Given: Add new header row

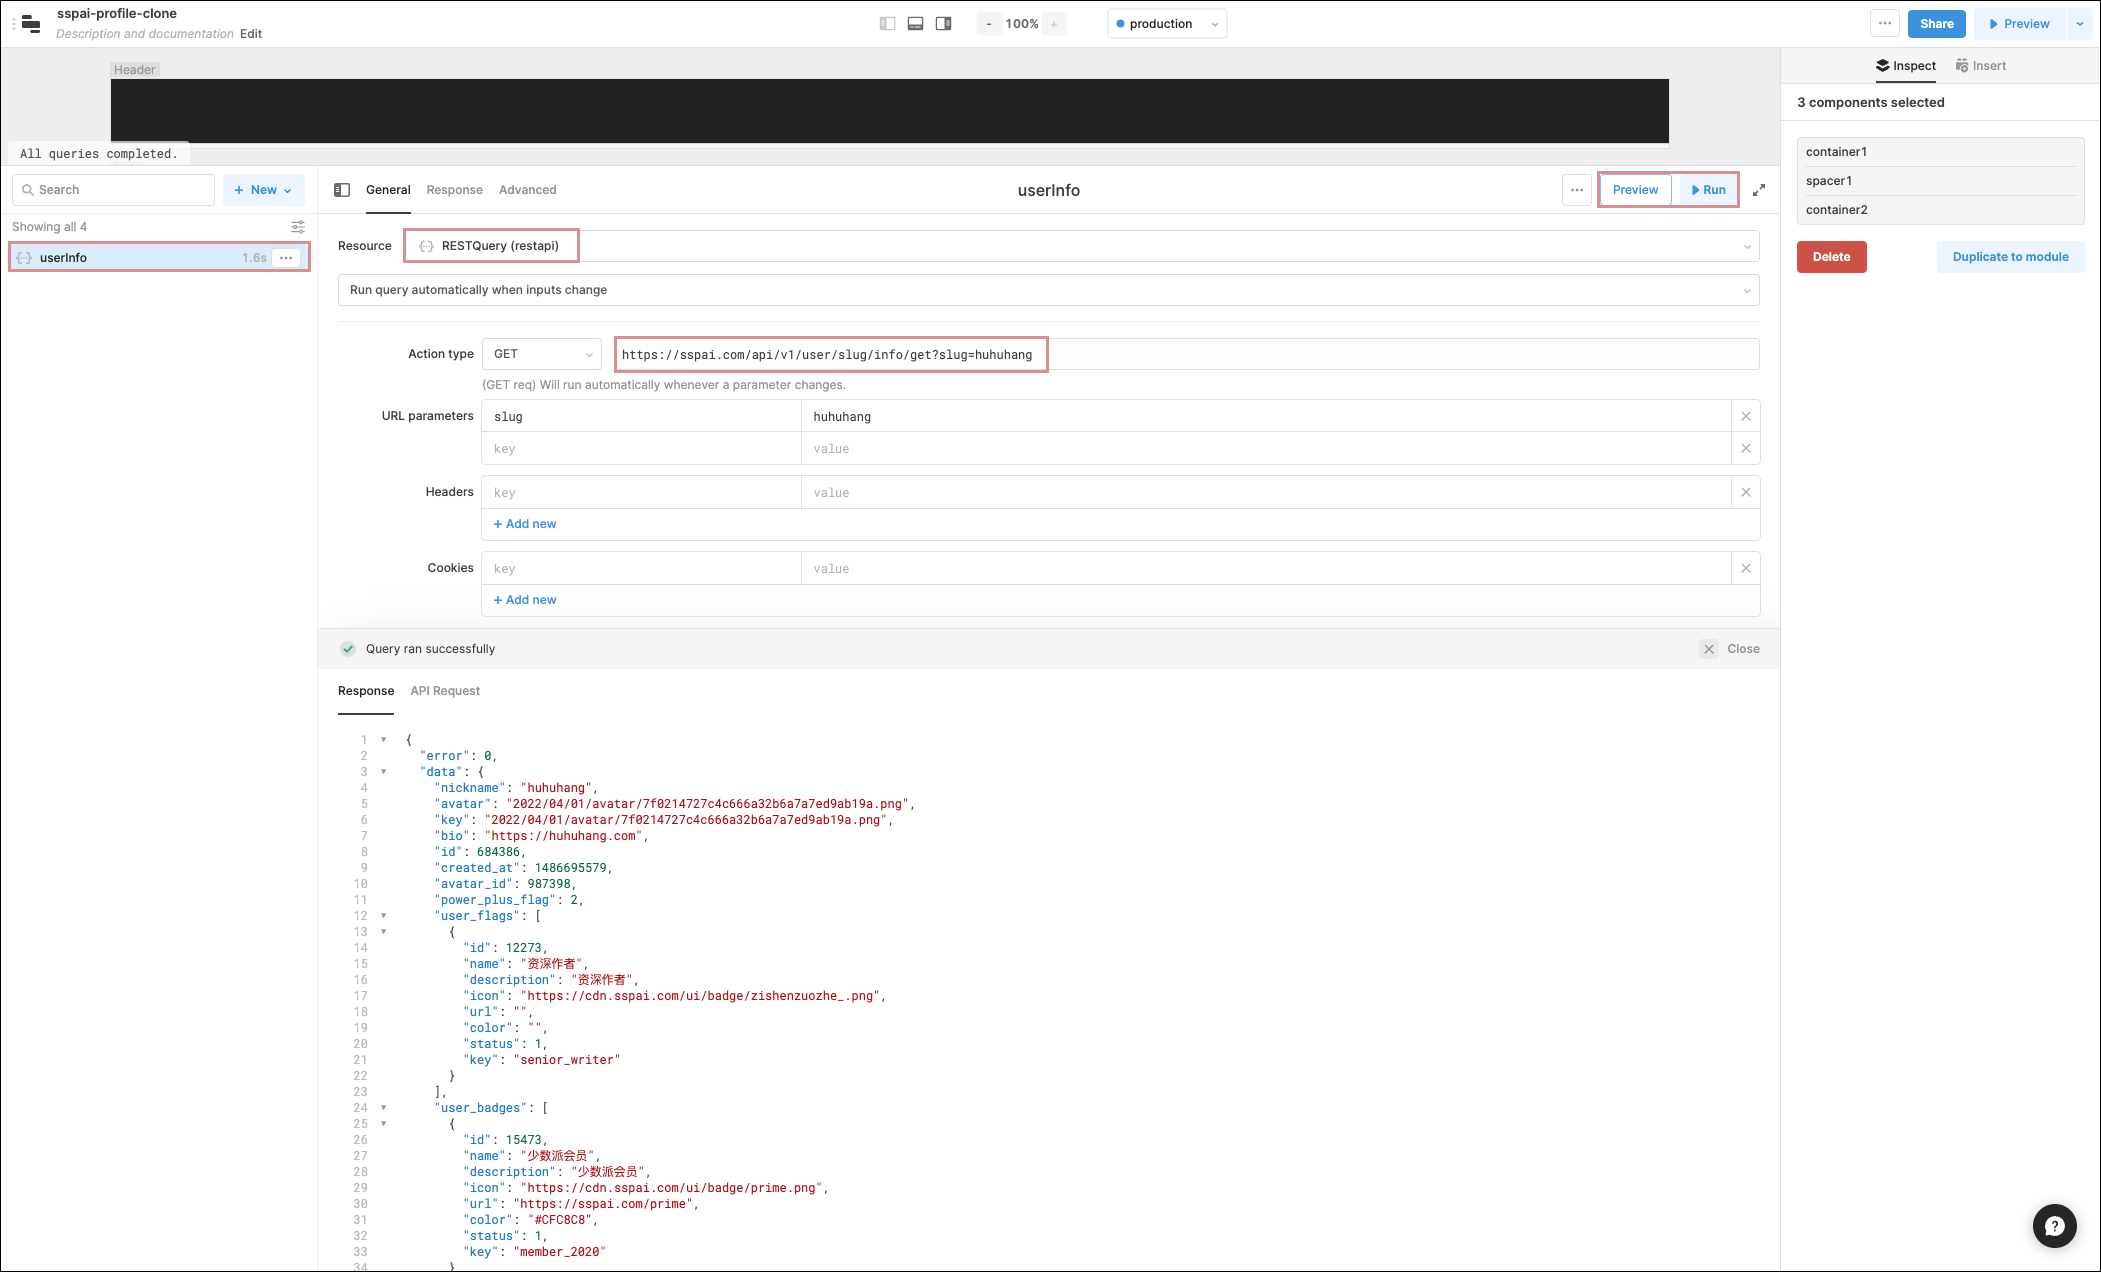Looking at the screenshot, I should 525,524.
